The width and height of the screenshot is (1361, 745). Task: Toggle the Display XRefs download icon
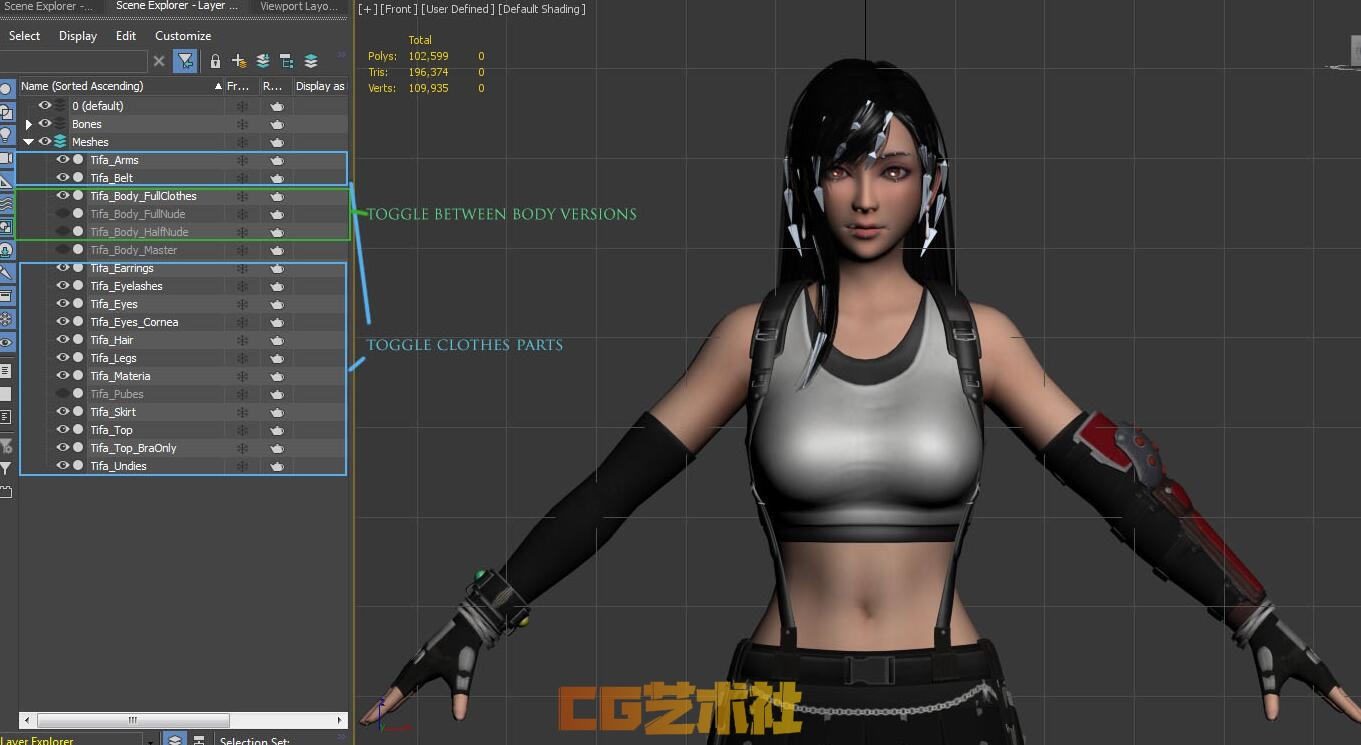pos(6,250)
